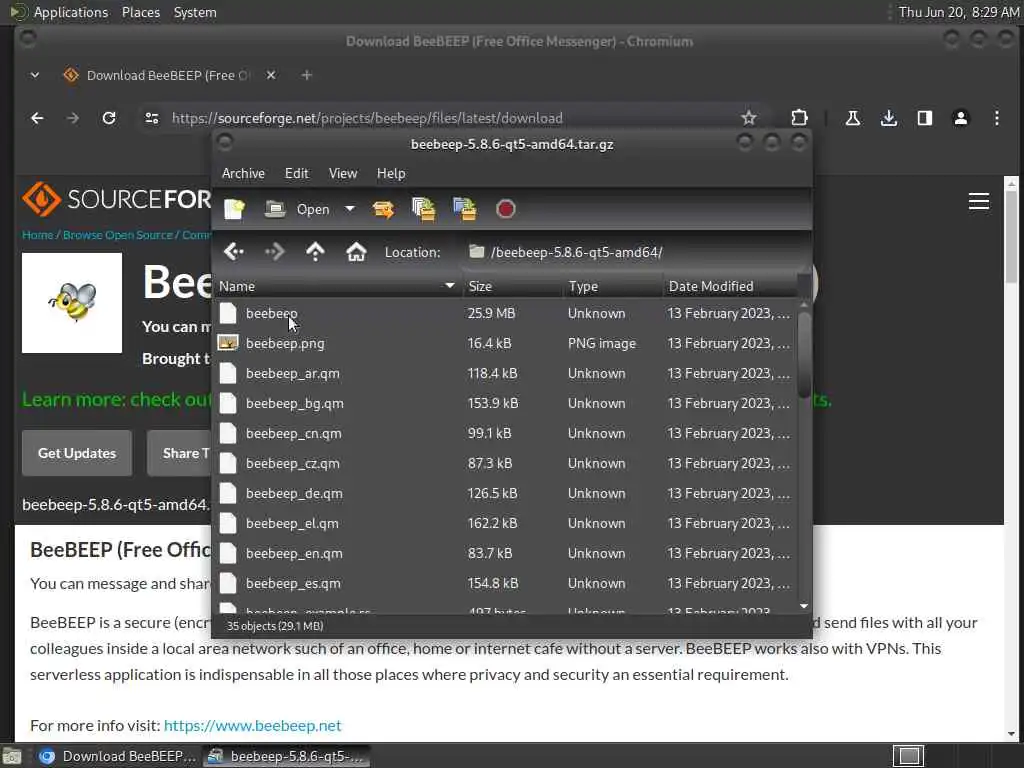Open the Applications menu in top panel
1024x768 pixels.
(71, 12)
